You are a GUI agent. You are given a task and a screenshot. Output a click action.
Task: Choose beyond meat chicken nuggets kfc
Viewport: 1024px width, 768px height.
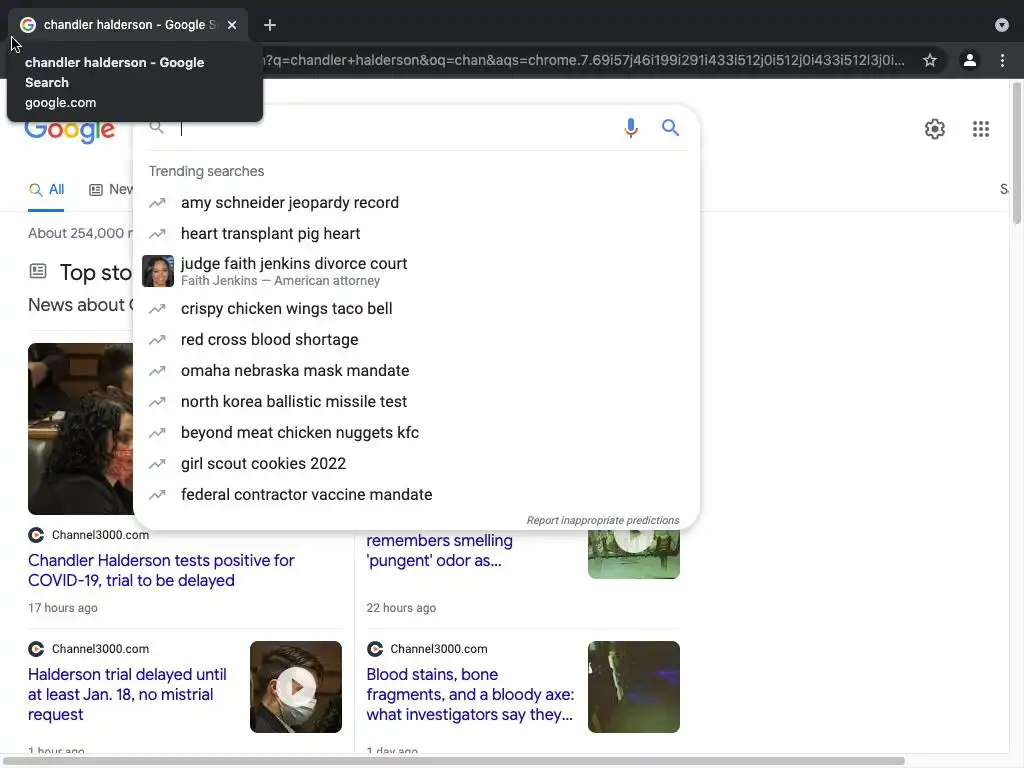click(416, 432)
